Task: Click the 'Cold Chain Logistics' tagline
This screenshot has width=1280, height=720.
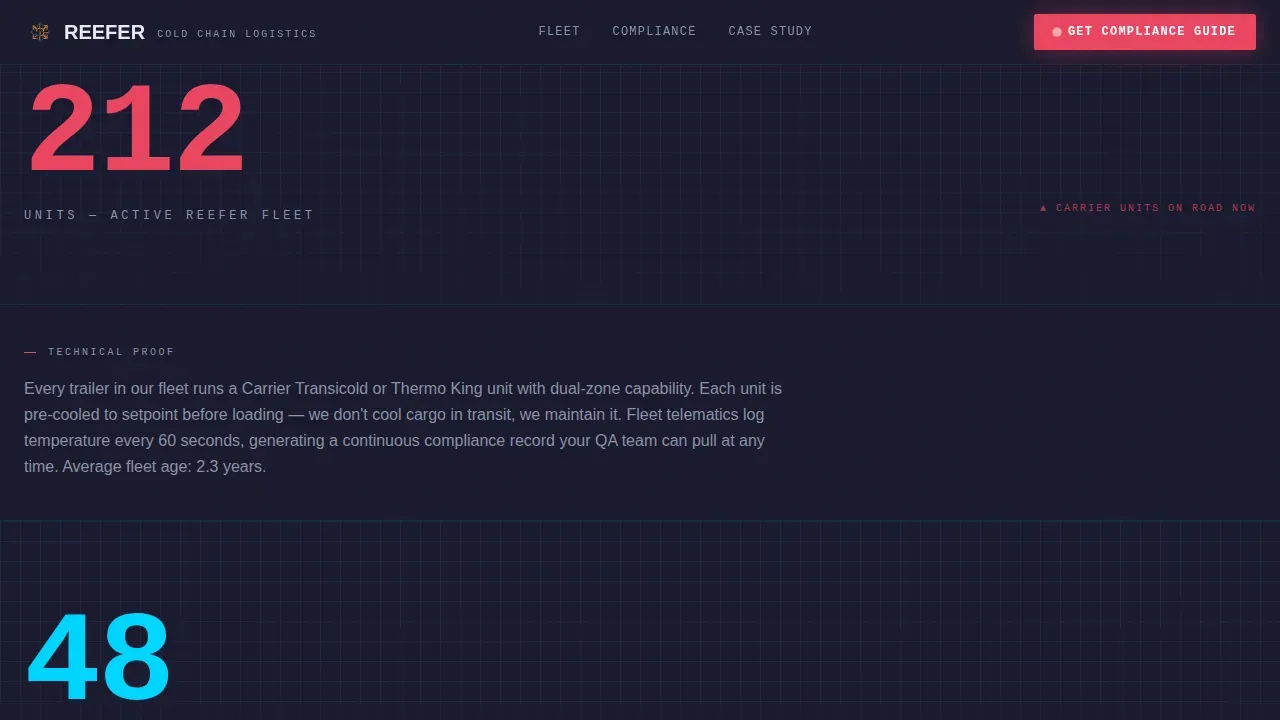Action: (236, 34)
